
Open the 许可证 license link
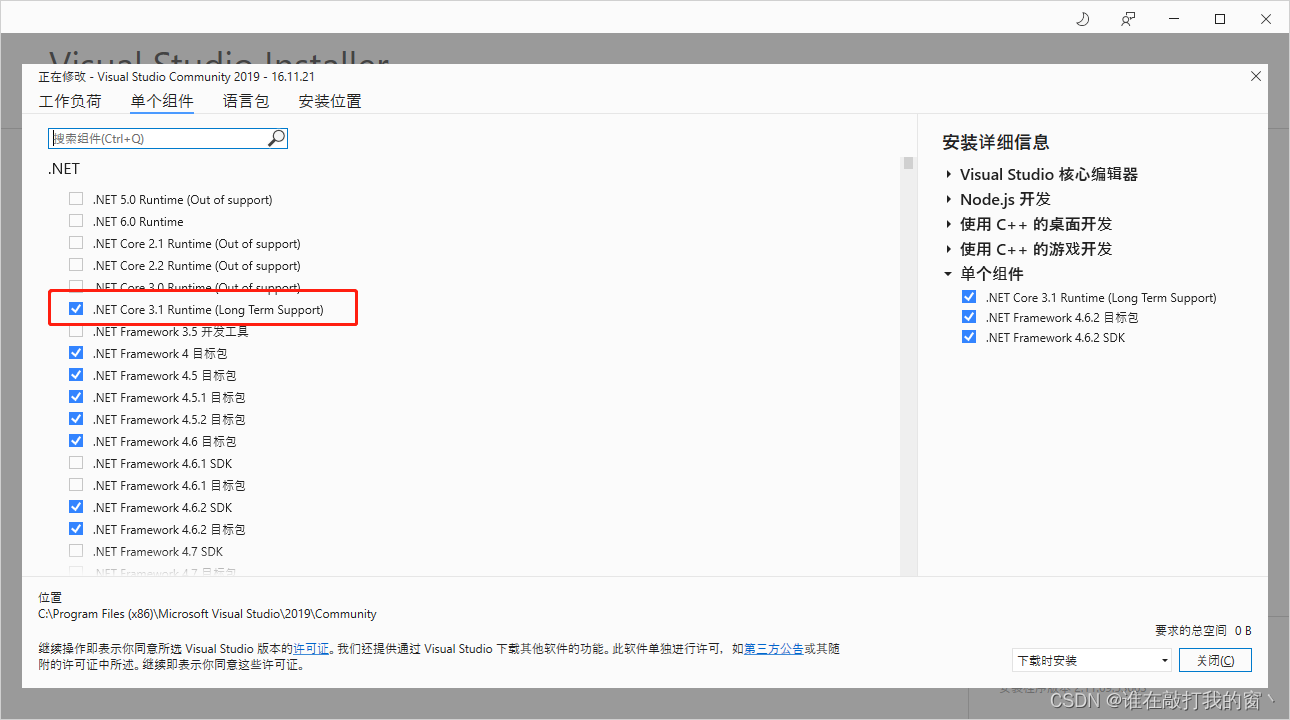pos(311,649)
